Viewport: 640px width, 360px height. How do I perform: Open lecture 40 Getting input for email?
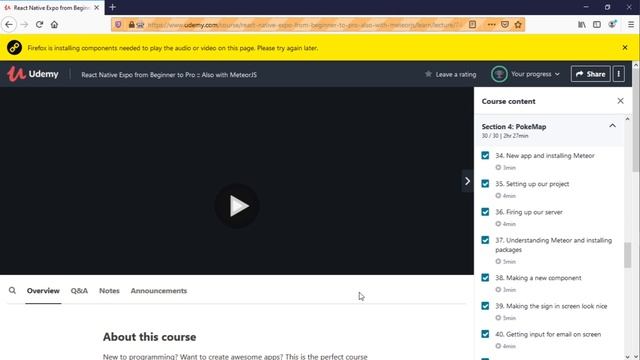pyautogui.click(x=548, y=334)
